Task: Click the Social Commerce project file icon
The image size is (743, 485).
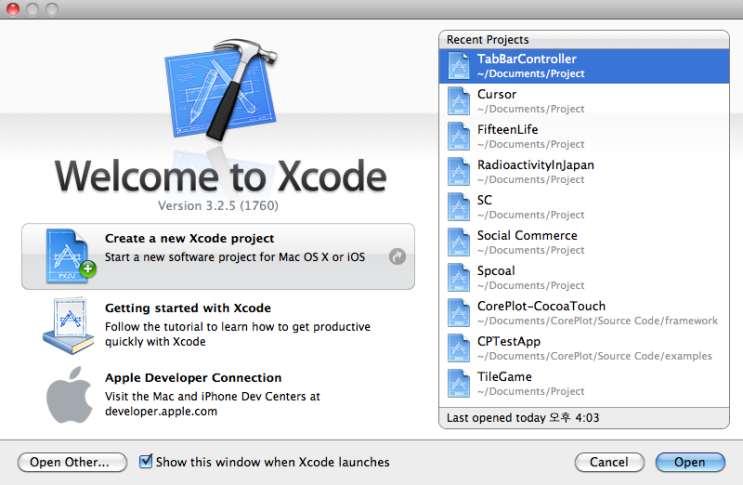Action: point(459,242)
